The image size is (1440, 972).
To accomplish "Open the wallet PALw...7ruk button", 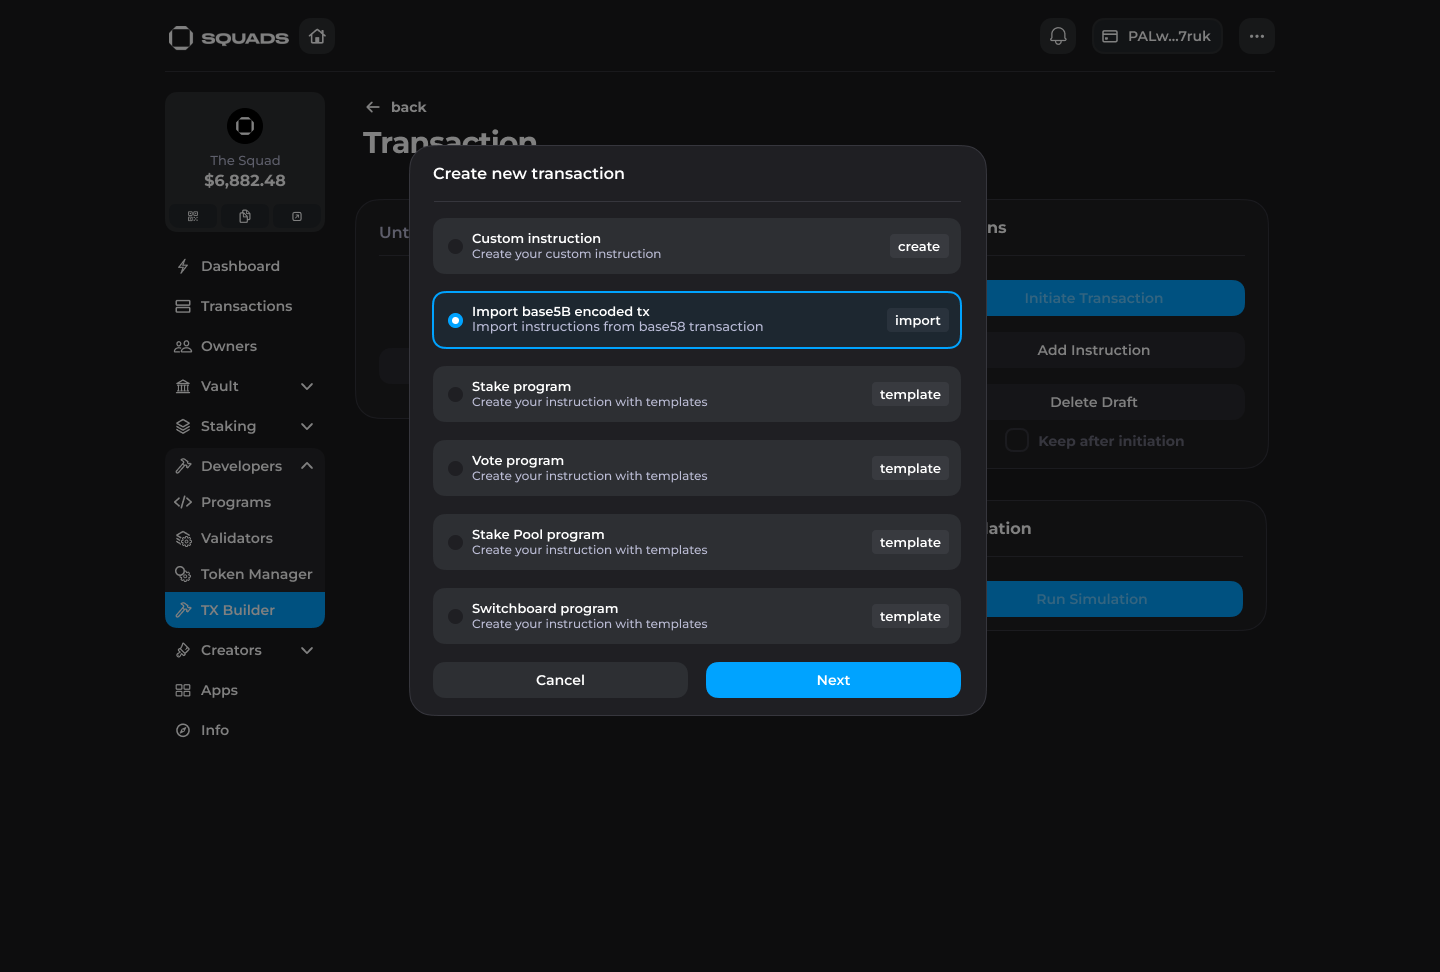I will 1157,37.
